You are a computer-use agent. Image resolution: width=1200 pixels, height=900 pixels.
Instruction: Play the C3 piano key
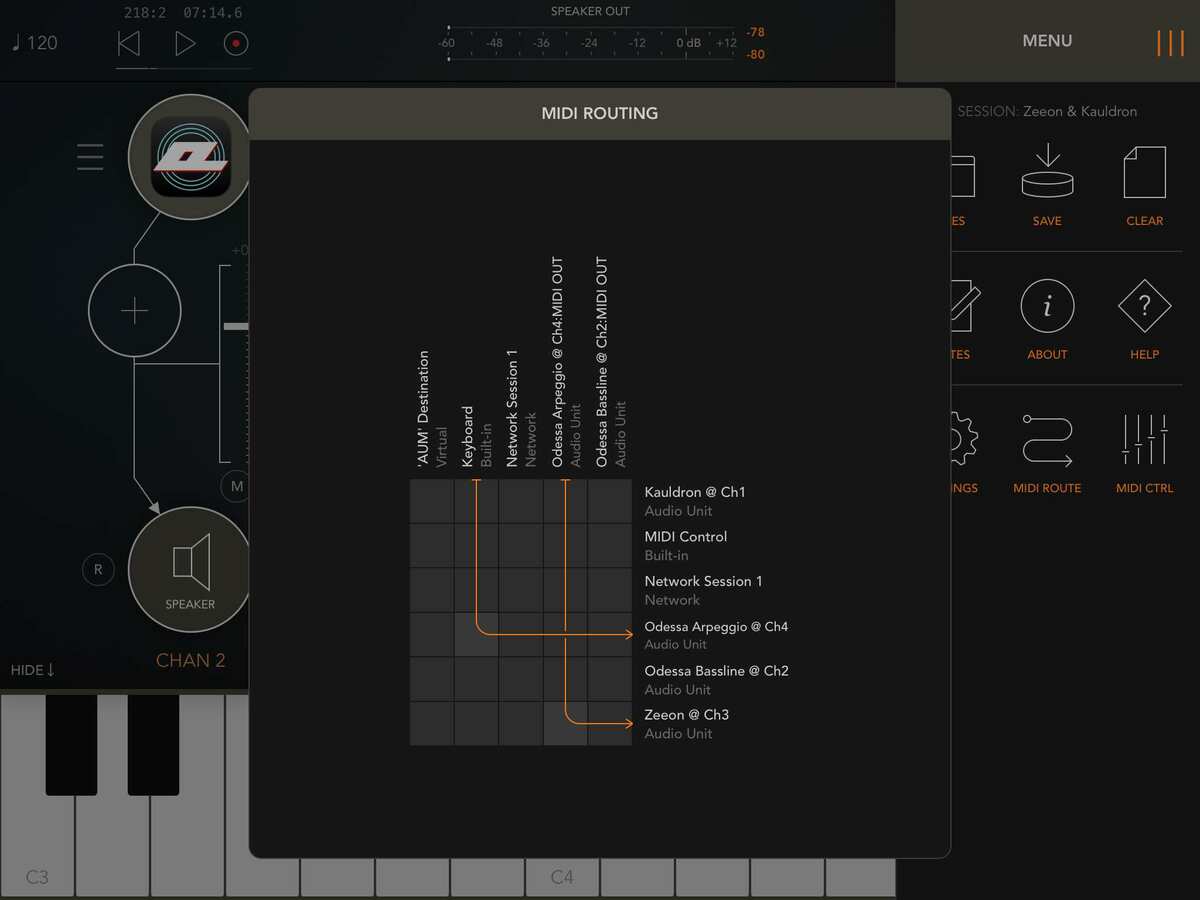(x=37, y=798)
